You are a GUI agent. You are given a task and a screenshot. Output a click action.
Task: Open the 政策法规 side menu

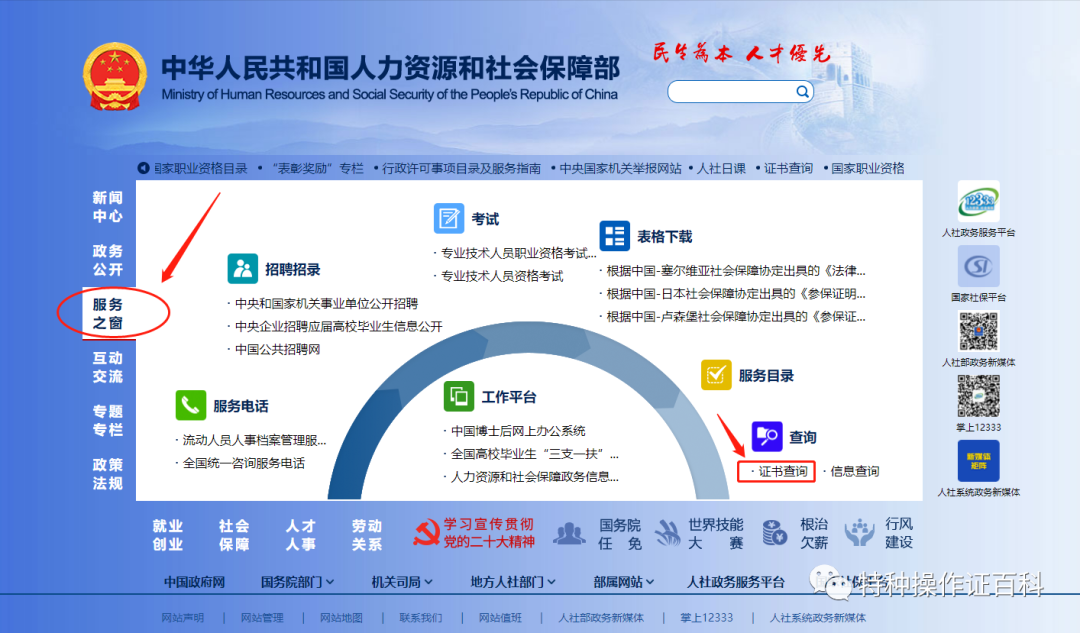click(108, 474)
